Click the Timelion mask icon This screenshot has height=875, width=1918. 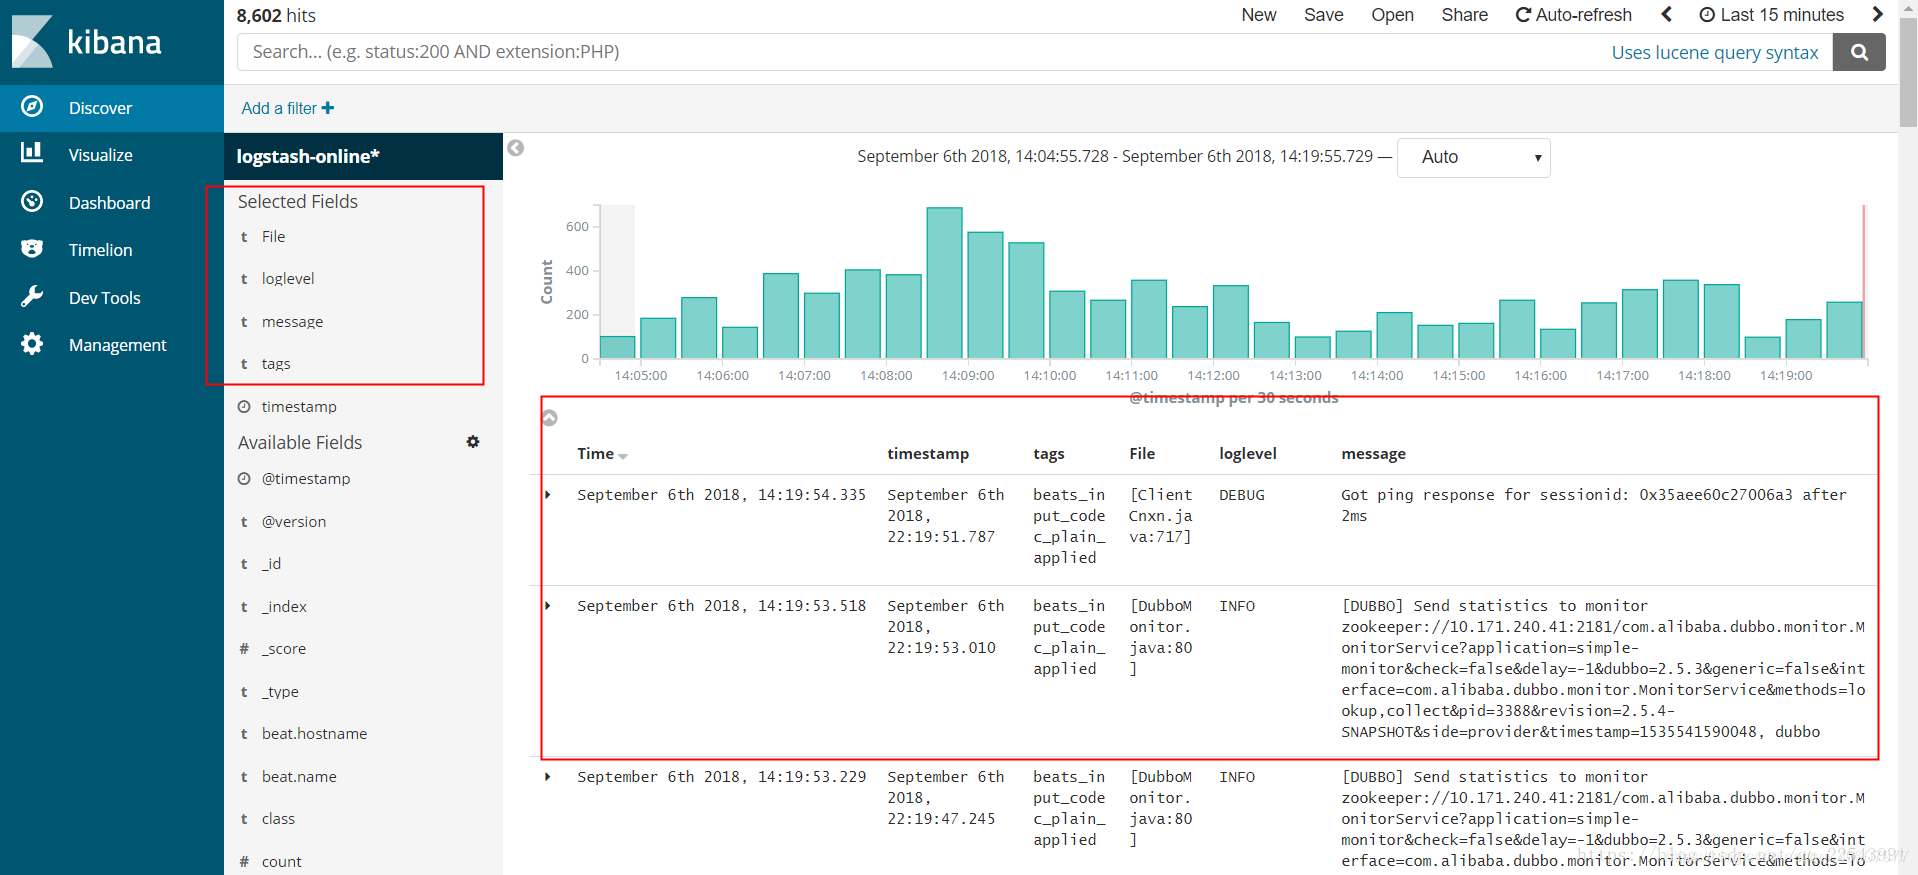[32, 248]
